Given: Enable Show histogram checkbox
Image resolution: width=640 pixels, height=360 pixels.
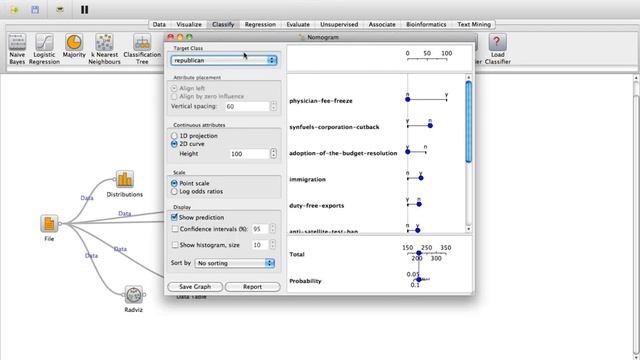Looking at the screenshot, I should point(175,245).
